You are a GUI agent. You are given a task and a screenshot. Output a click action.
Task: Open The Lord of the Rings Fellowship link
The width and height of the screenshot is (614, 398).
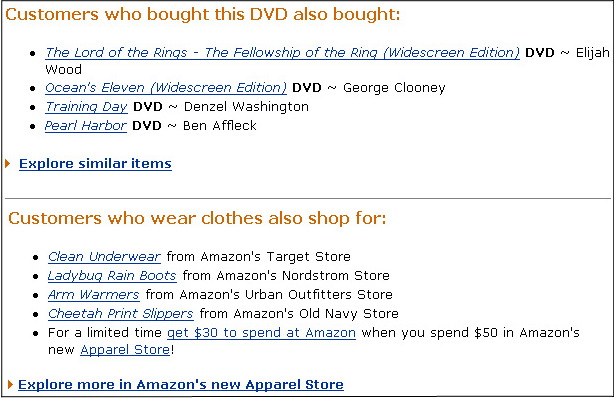[282, 52]
